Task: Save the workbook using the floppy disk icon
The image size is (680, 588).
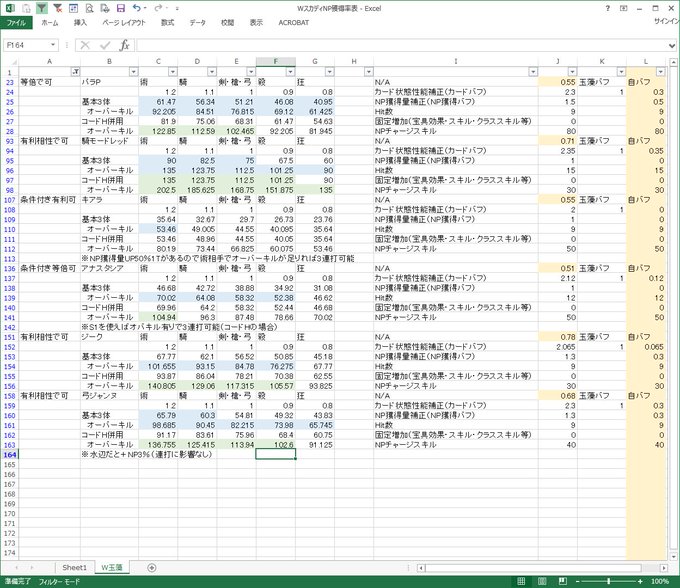Action: click(x=121, y=8)
